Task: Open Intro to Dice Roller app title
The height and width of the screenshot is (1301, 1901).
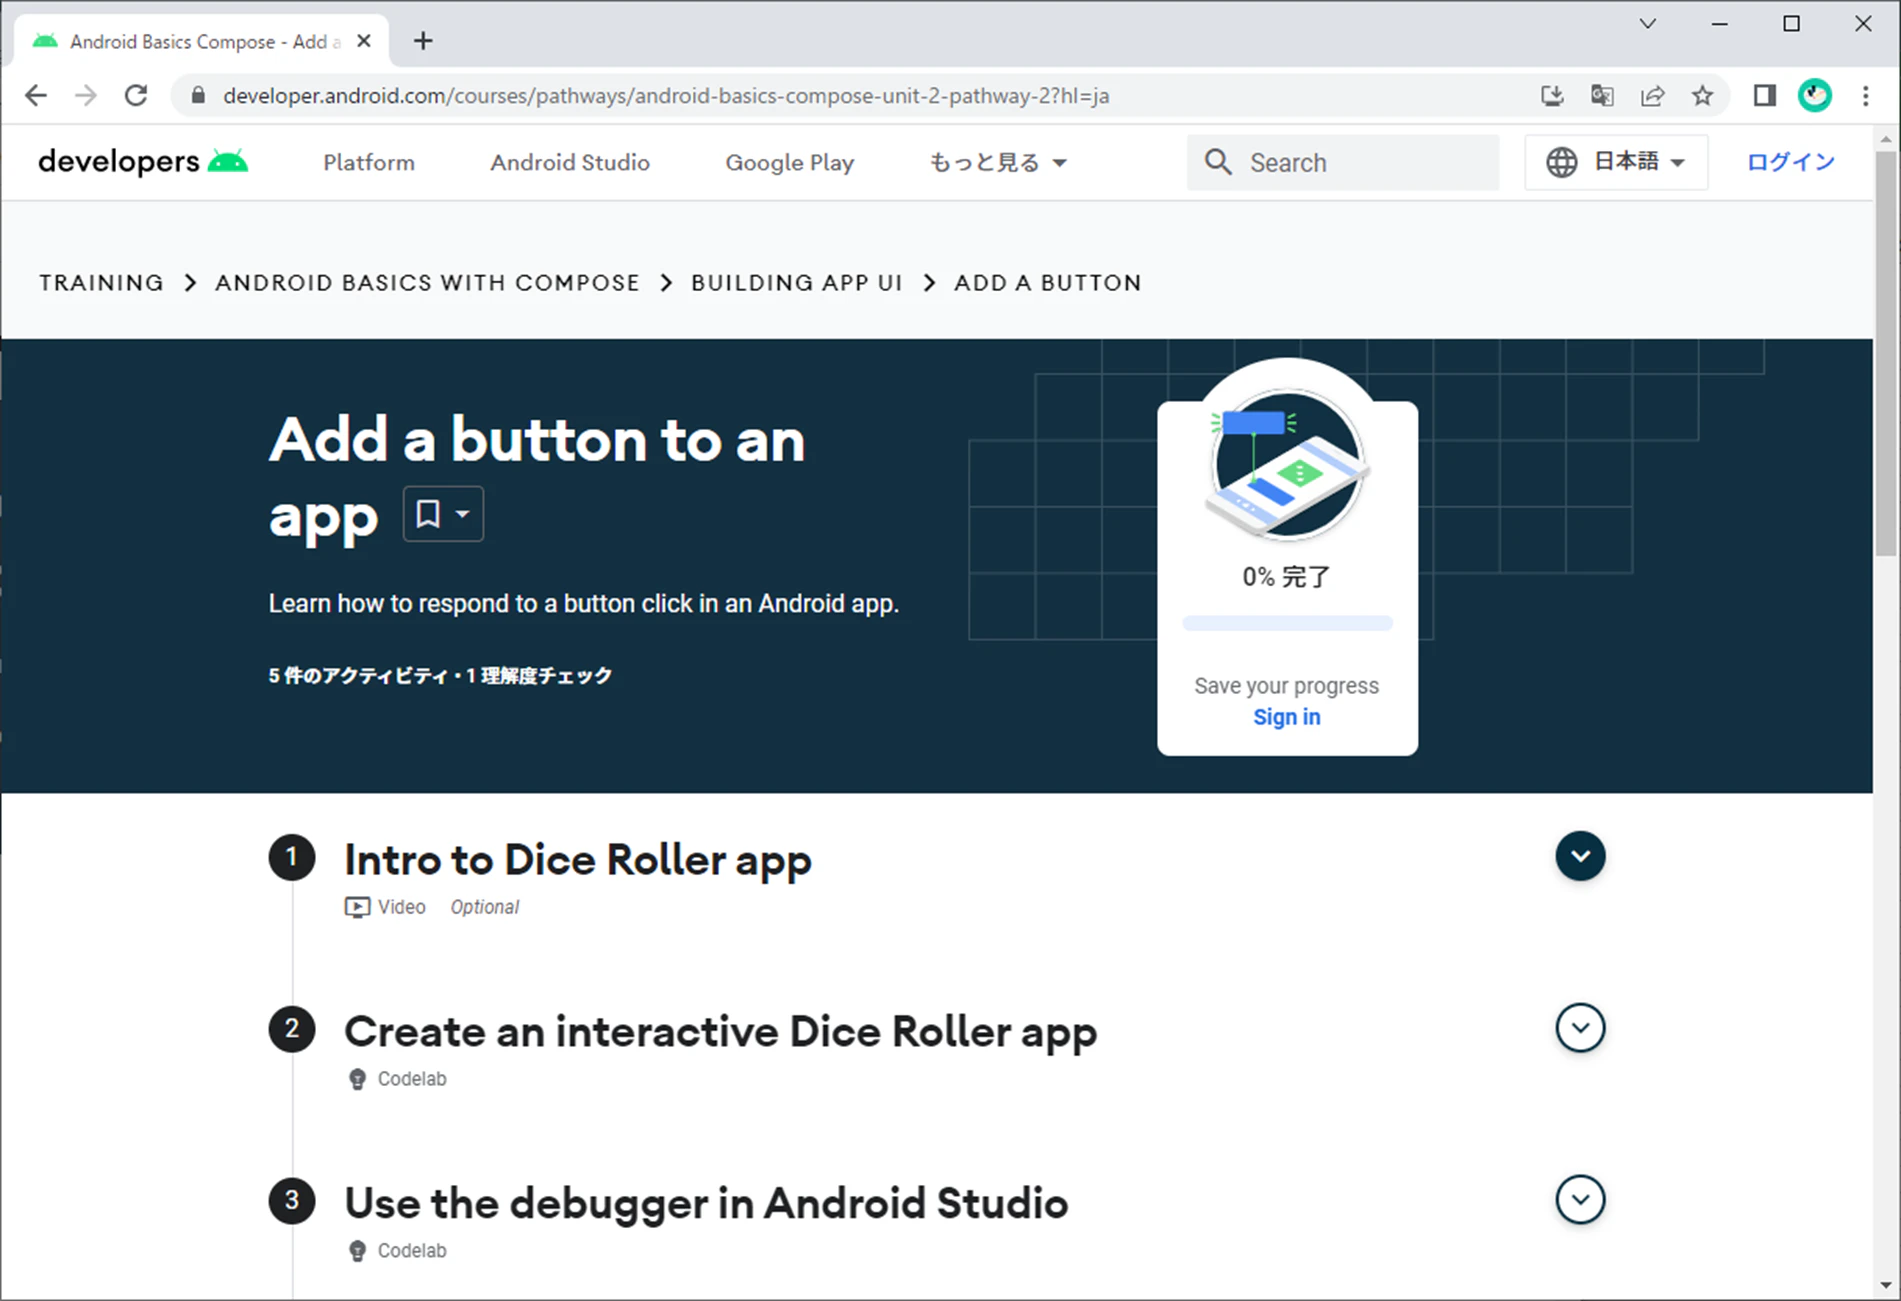Action: (578, 860)
